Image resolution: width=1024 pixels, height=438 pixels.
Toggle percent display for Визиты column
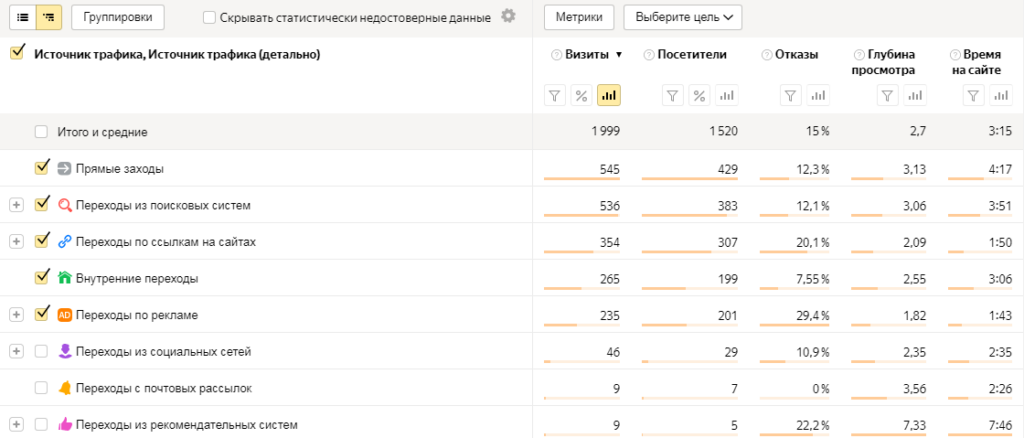pos(581,95)
